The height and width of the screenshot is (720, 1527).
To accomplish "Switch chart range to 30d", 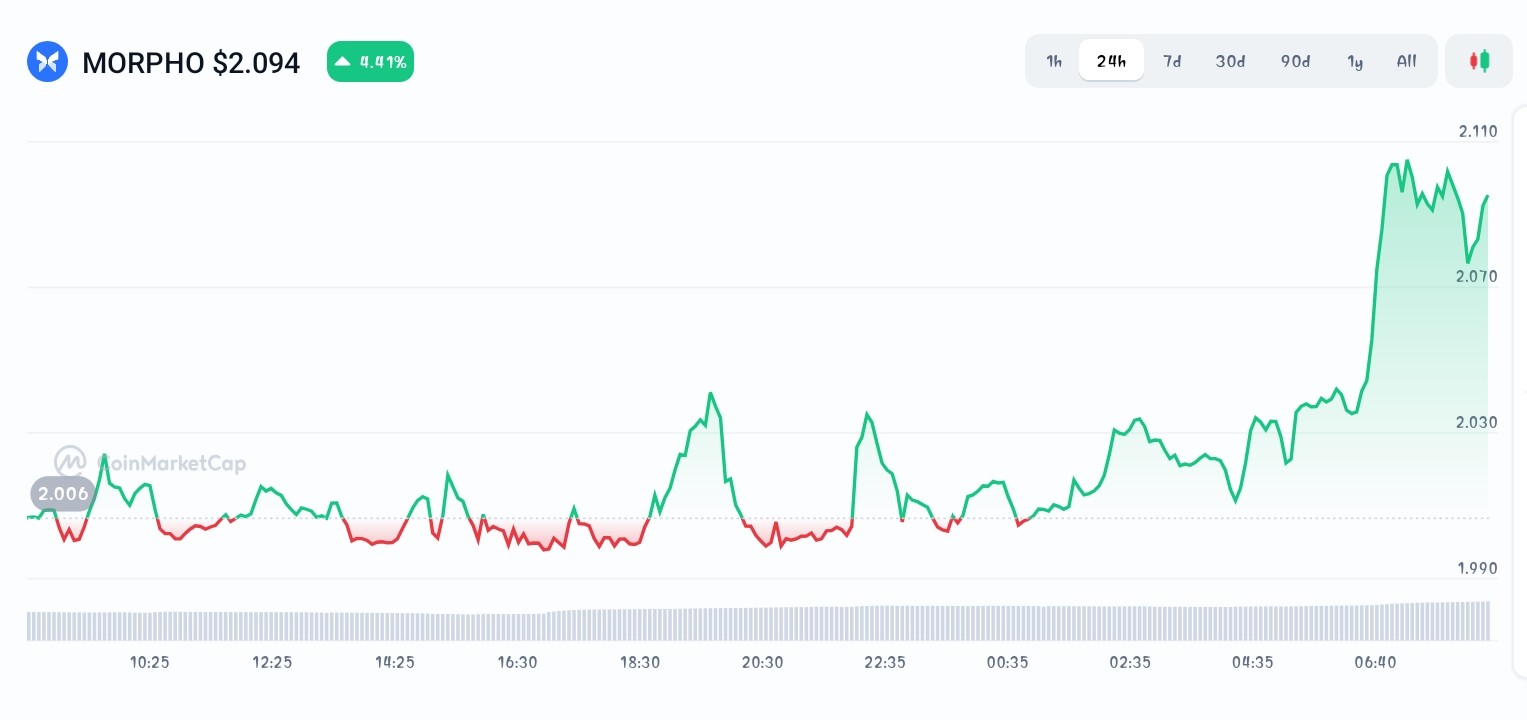I will point(1230,61).
